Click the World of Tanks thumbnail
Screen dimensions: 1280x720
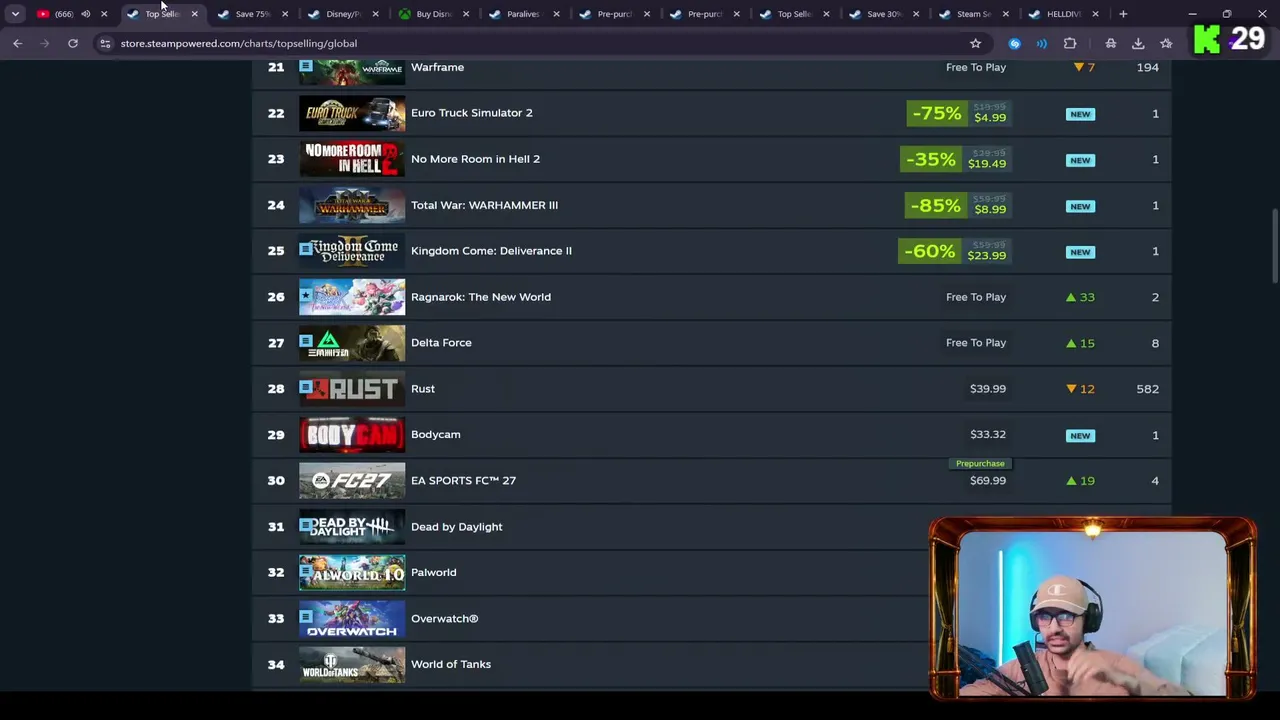[352, 664]
